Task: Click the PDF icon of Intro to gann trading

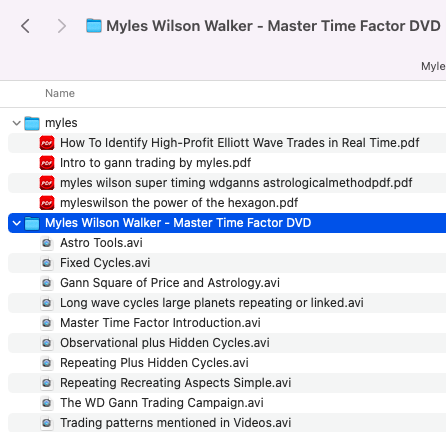Action: [x=47, y=163]
